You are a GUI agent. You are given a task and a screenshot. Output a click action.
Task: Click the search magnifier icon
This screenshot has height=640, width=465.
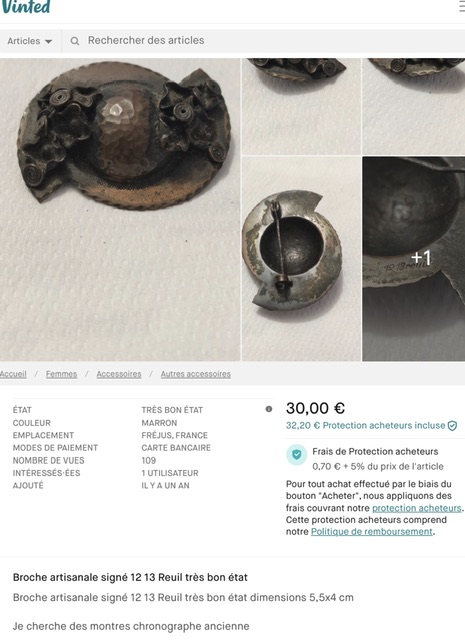[x=75, y=41]
